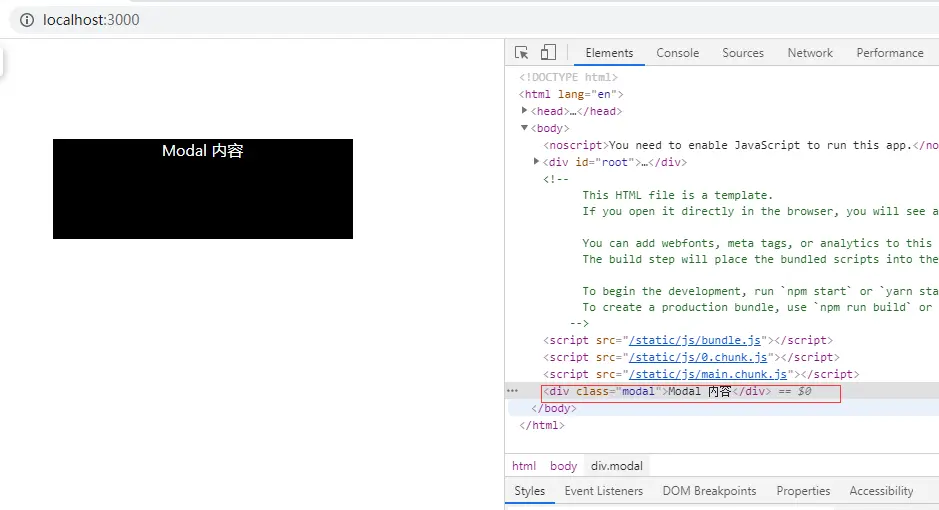Select html in the breadcrumb bar
Viewport: 939px width, 510px height.
pos(524,466)
